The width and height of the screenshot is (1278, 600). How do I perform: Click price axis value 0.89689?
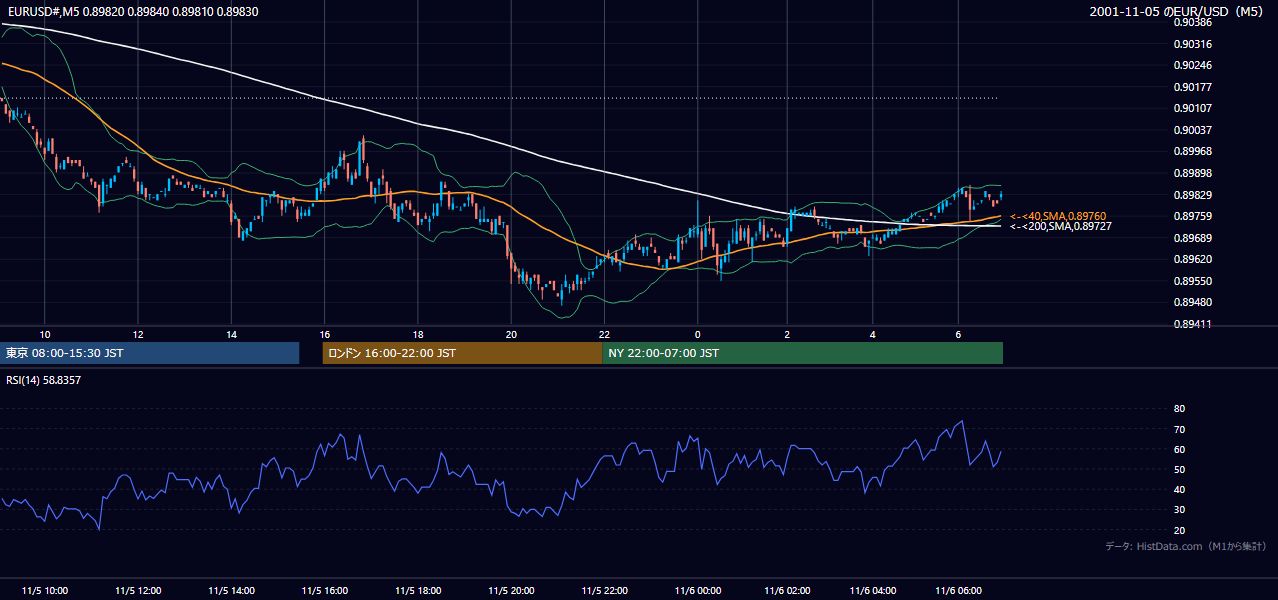1192,238
